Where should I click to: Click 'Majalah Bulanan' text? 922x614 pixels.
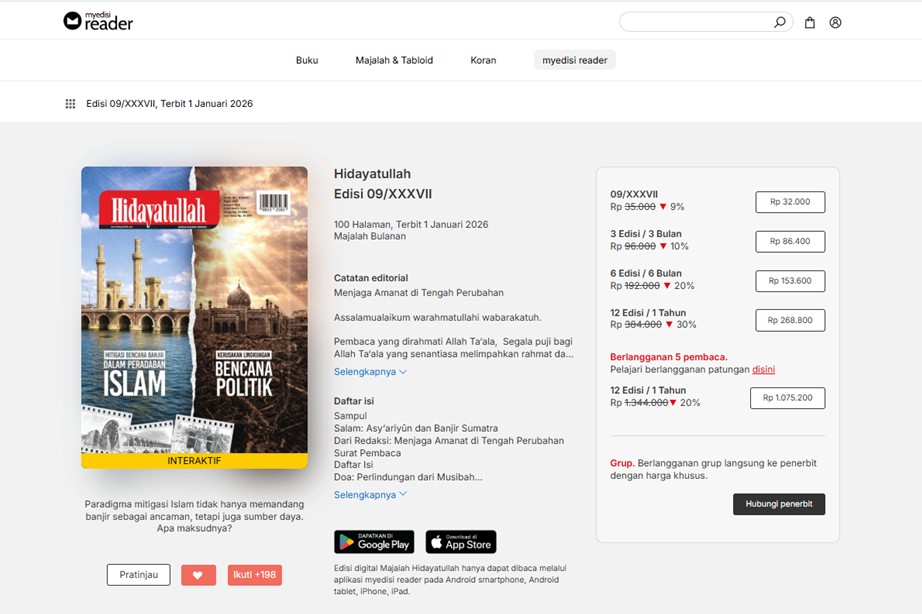click(x=370, y=236)
